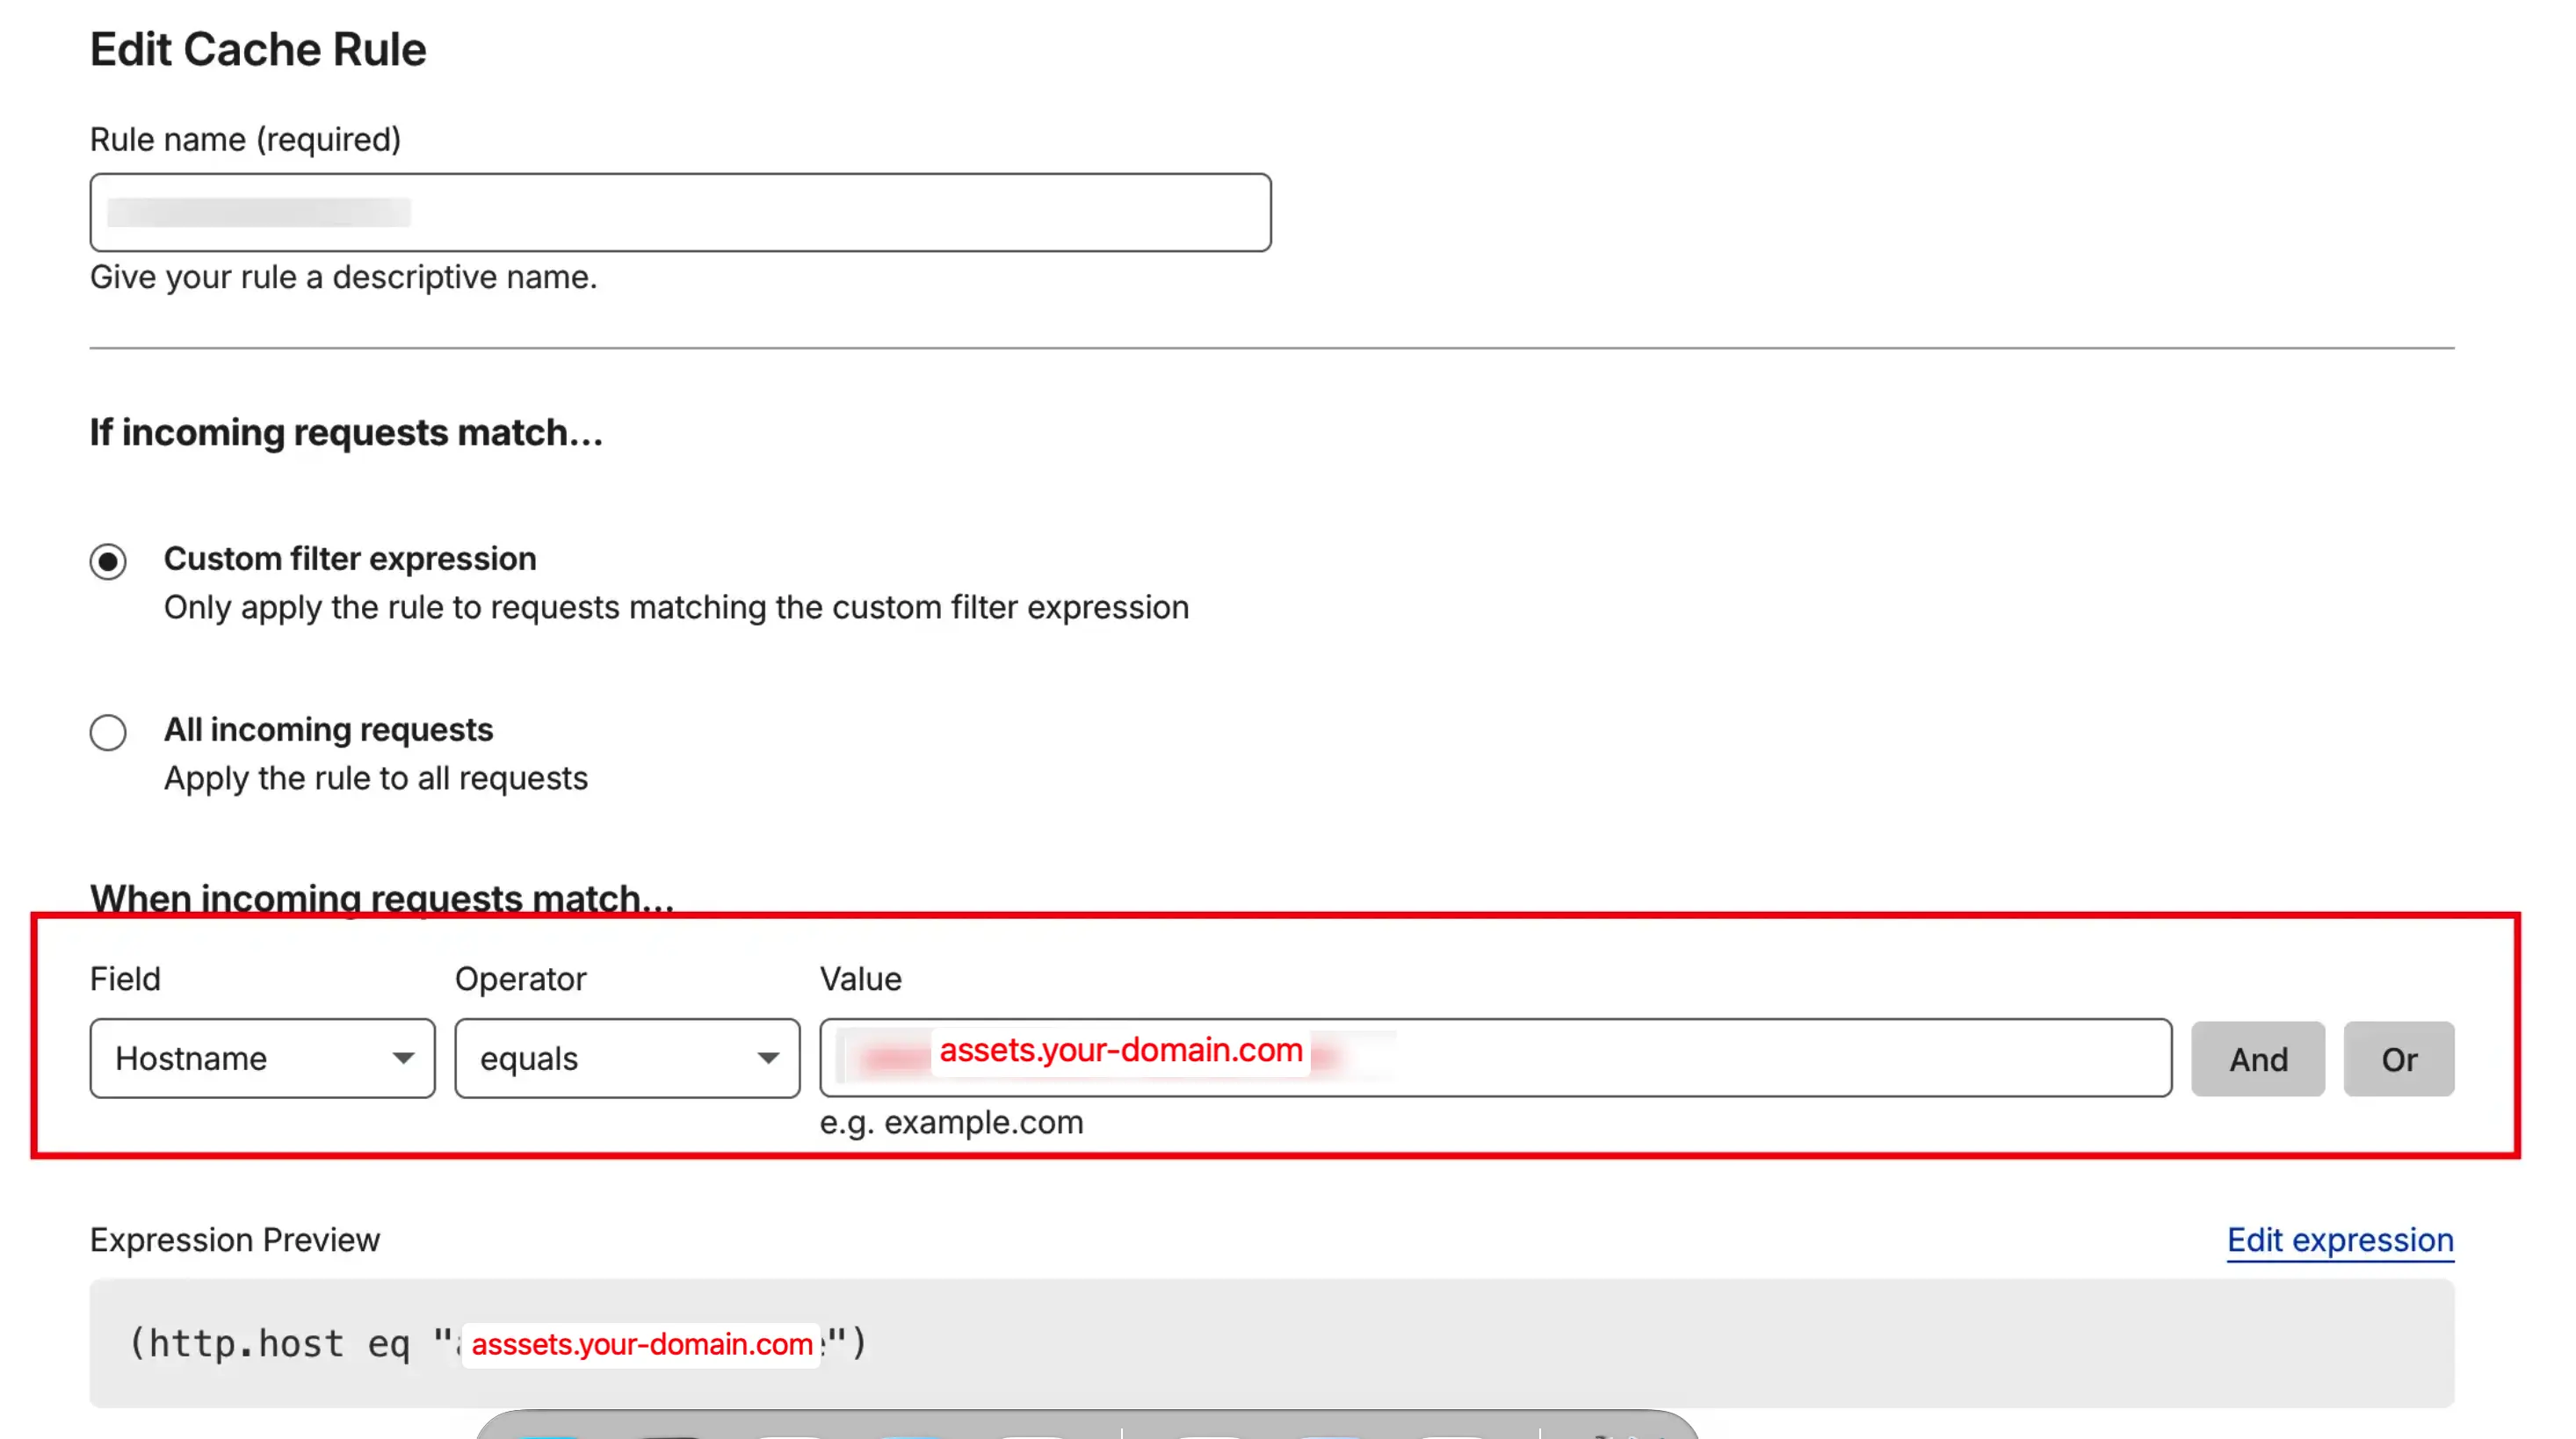Open the Edit expression link

pos(2339,1240)
